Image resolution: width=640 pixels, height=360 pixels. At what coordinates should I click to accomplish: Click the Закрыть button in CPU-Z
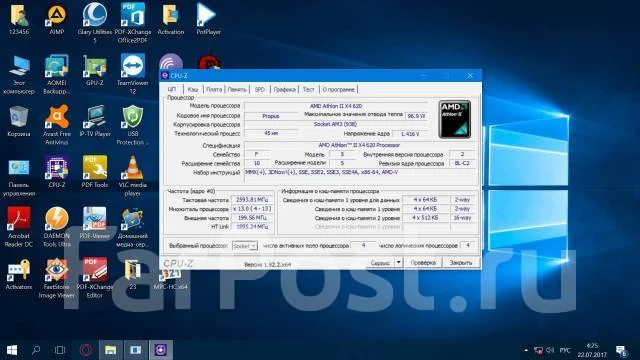461,262
